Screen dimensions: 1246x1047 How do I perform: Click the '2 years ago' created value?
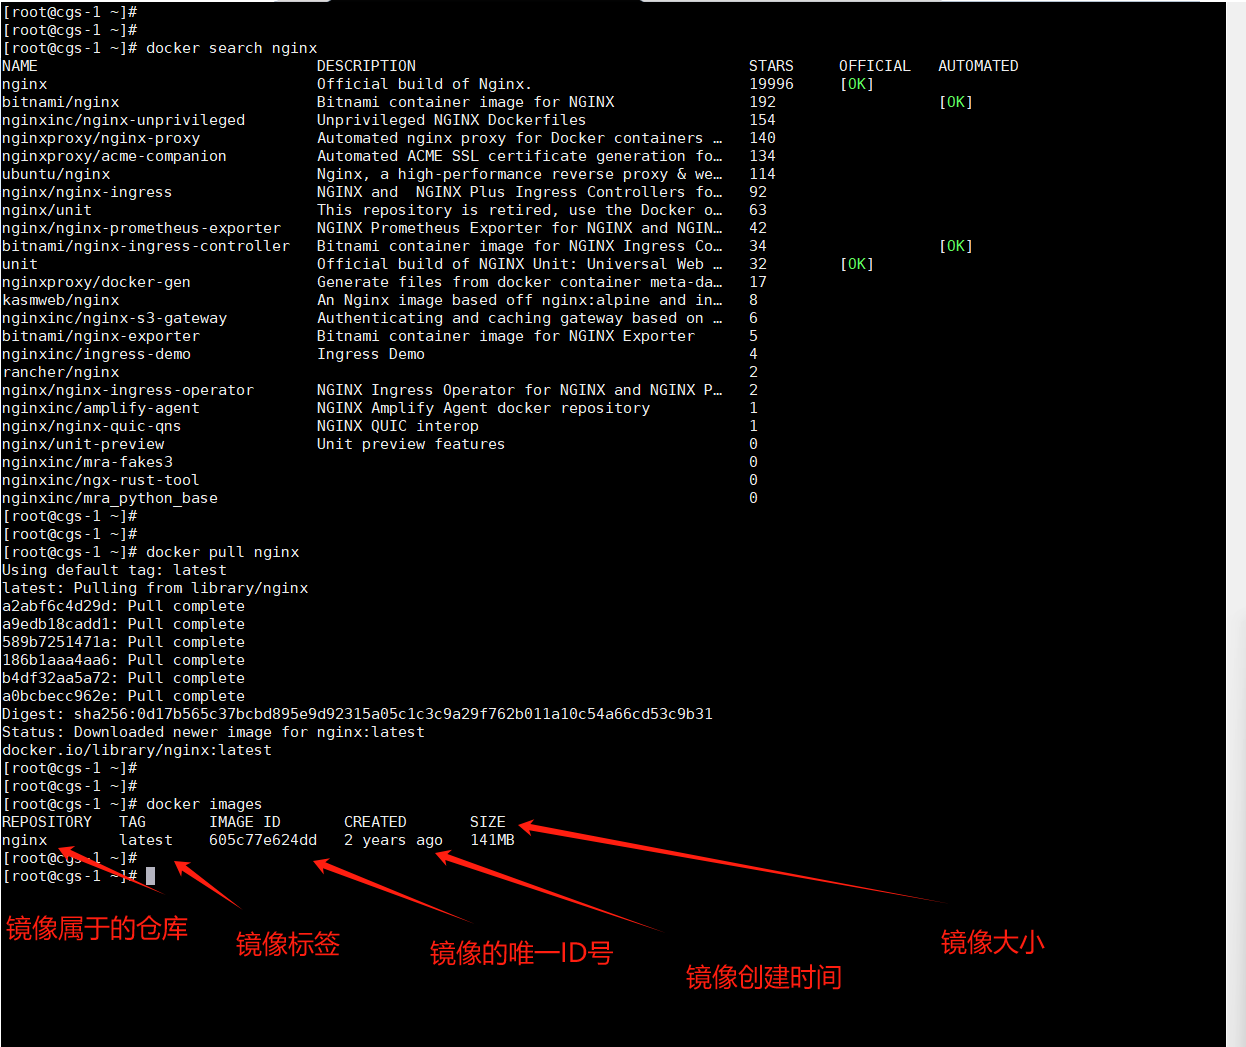point(393,840)
